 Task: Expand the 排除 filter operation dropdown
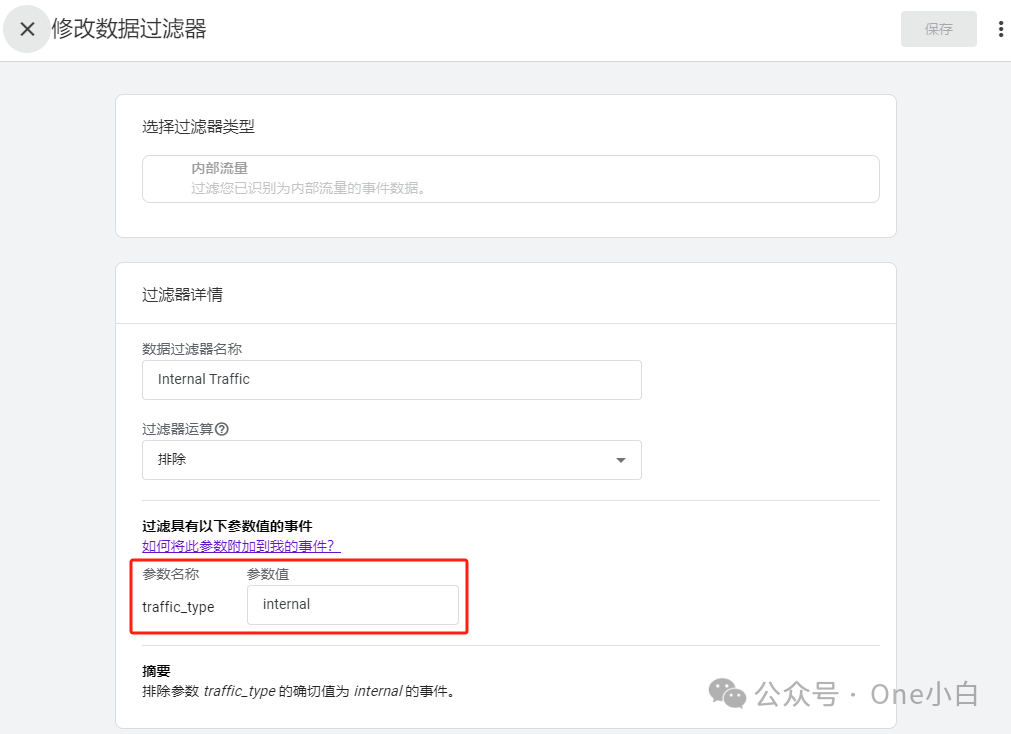click(391, 460)
